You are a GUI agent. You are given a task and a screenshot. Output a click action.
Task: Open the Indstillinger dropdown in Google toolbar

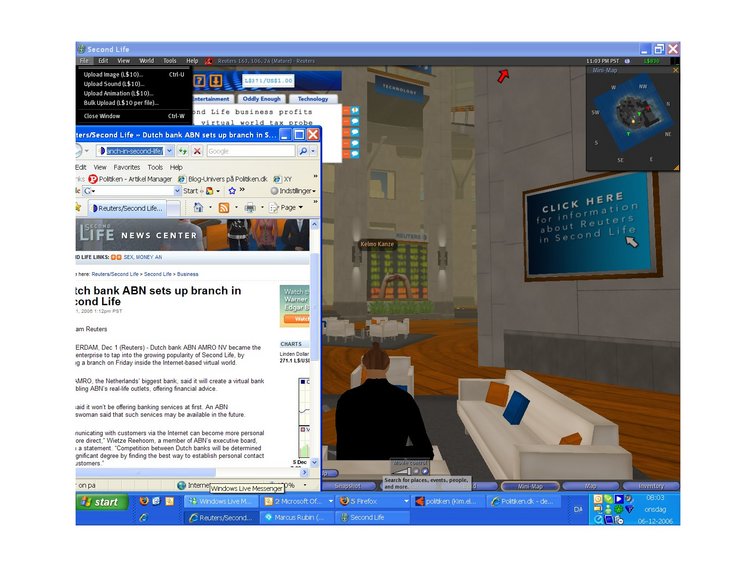point(314,191)
